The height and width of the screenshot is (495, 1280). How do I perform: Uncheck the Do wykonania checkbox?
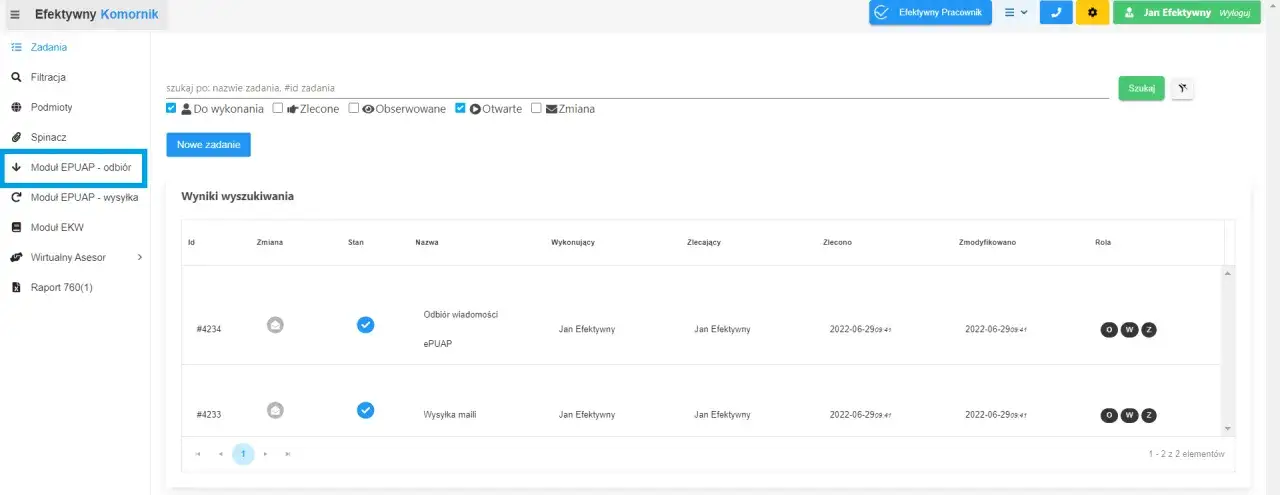pyautogui.click(x=171, y=108)
